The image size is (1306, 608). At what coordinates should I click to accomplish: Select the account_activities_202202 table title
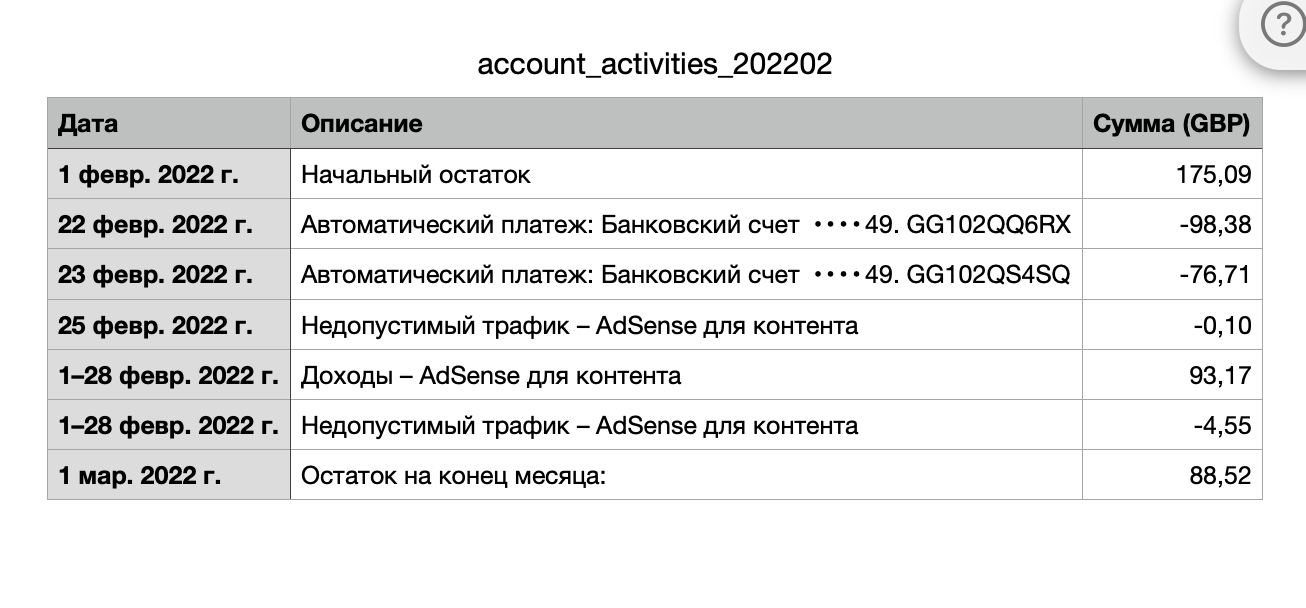tap(655, 64)
